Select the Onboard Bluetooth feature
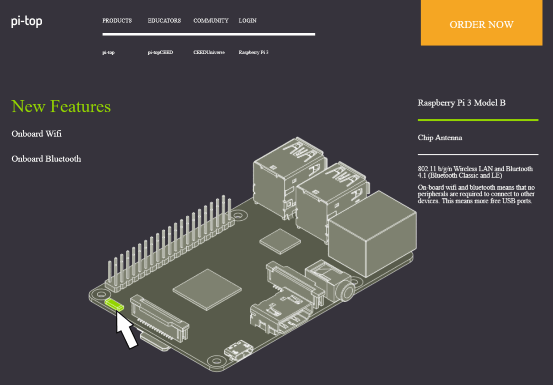553x385 pixels. click(46, 159)
